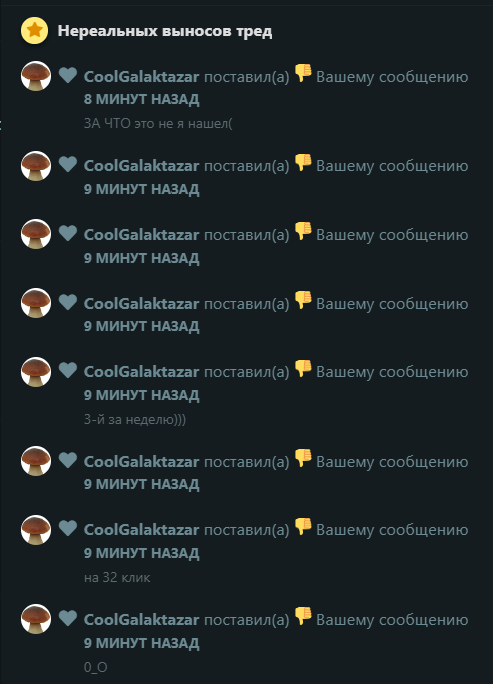
Task: Click CoolGalaktazar name above "на 32 клик"
Action: (141, 530)
